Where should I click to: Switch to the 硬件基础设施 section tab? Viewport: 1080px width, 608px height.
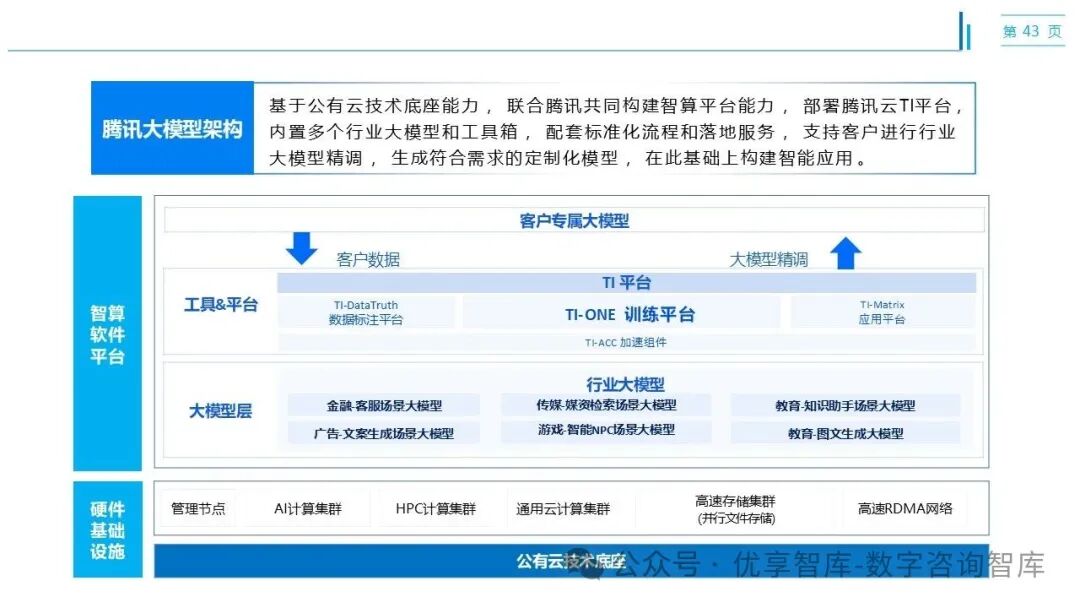pyautogui.click(x=107, y=527)
